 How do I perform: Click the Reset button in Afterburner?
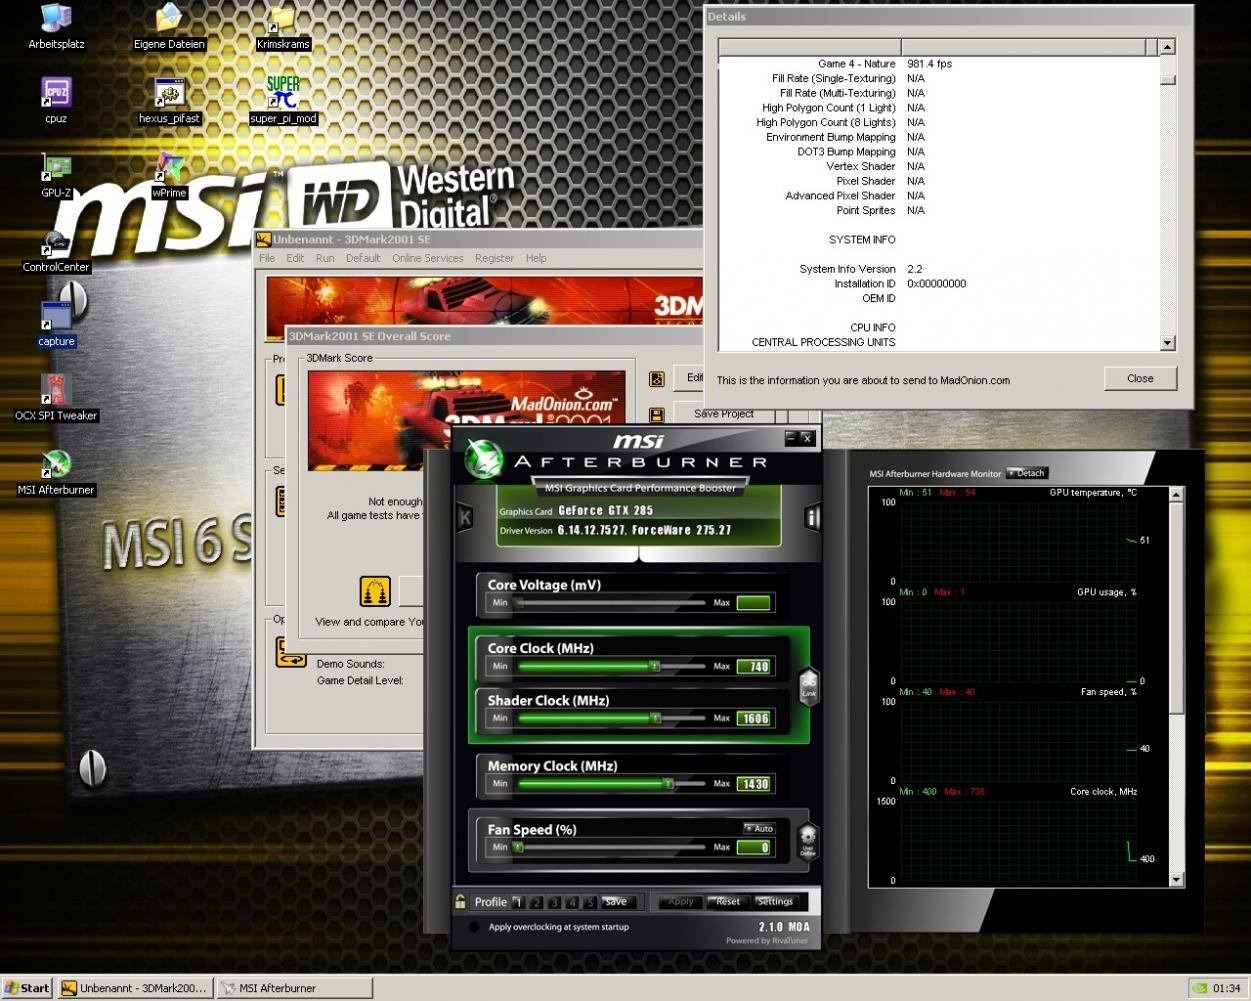(x=728, y=901)
